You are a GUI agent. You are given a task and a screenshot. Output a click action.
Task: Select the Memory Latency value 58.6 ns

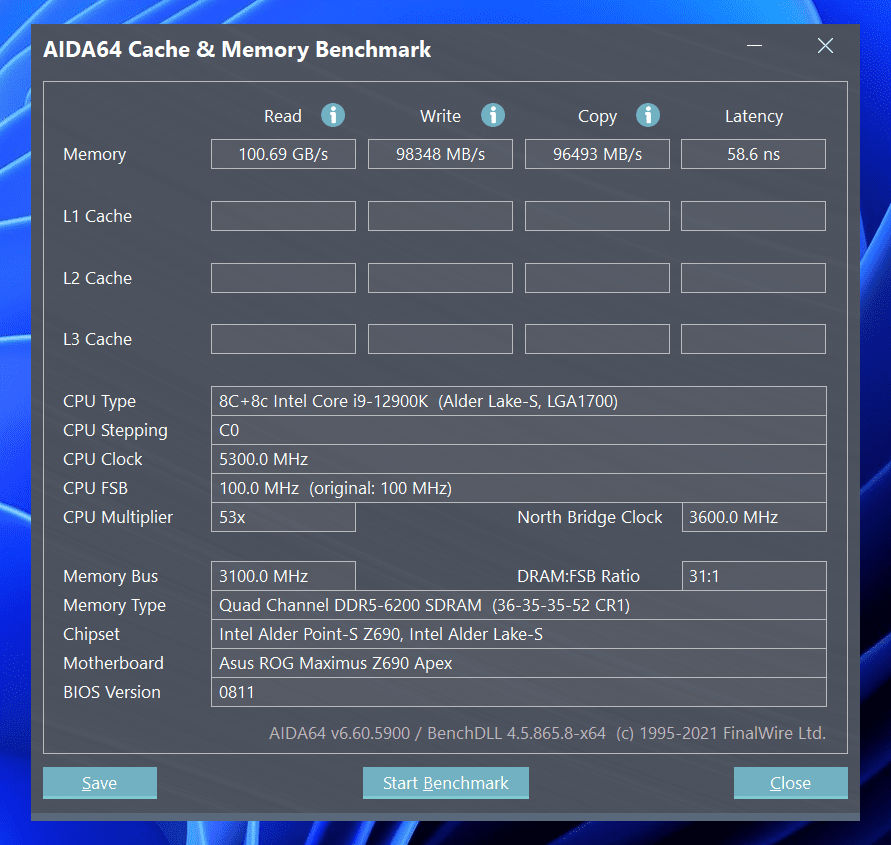pyautogui.click(x=753, y=154)
